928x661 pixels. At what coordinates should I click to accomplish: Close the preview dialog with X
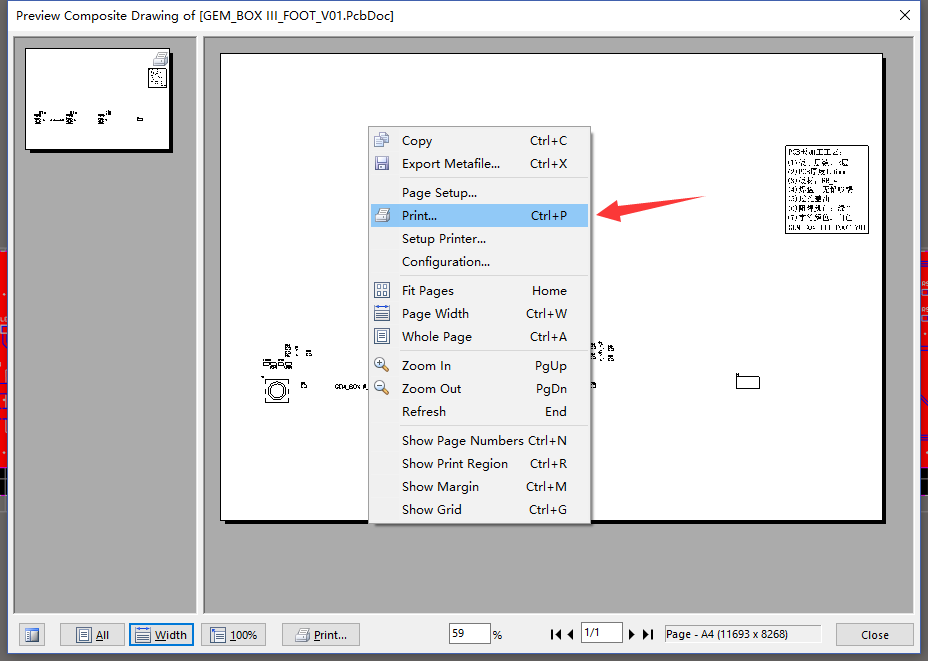(905, 15)
